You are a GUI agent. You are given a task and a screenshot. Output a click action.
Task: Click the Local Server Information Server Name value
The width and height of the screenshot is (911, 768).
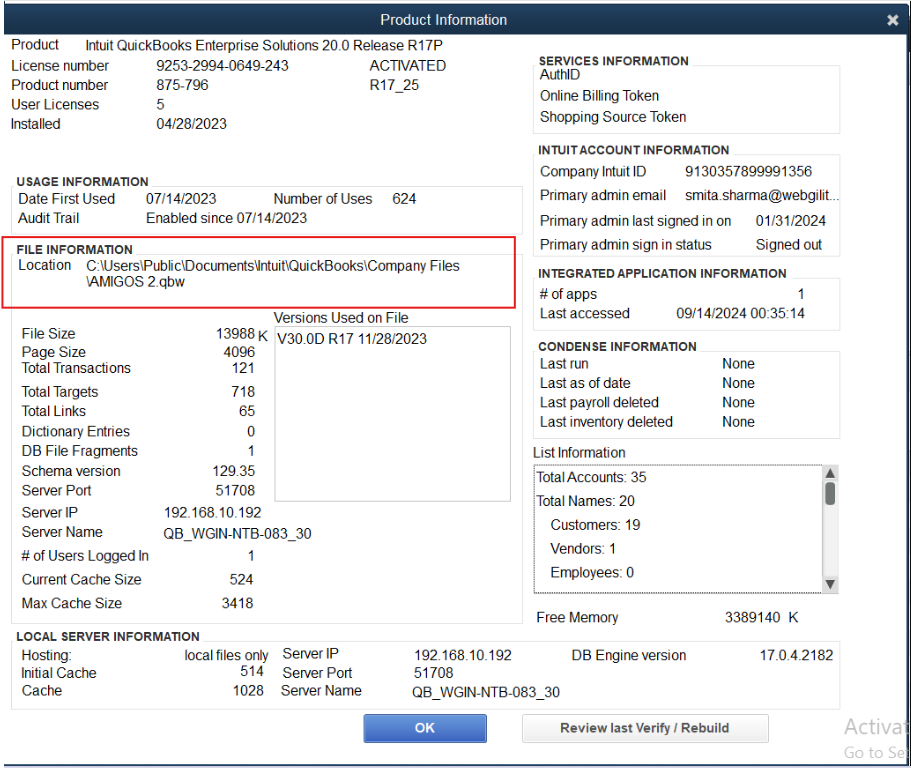(486, 692)
